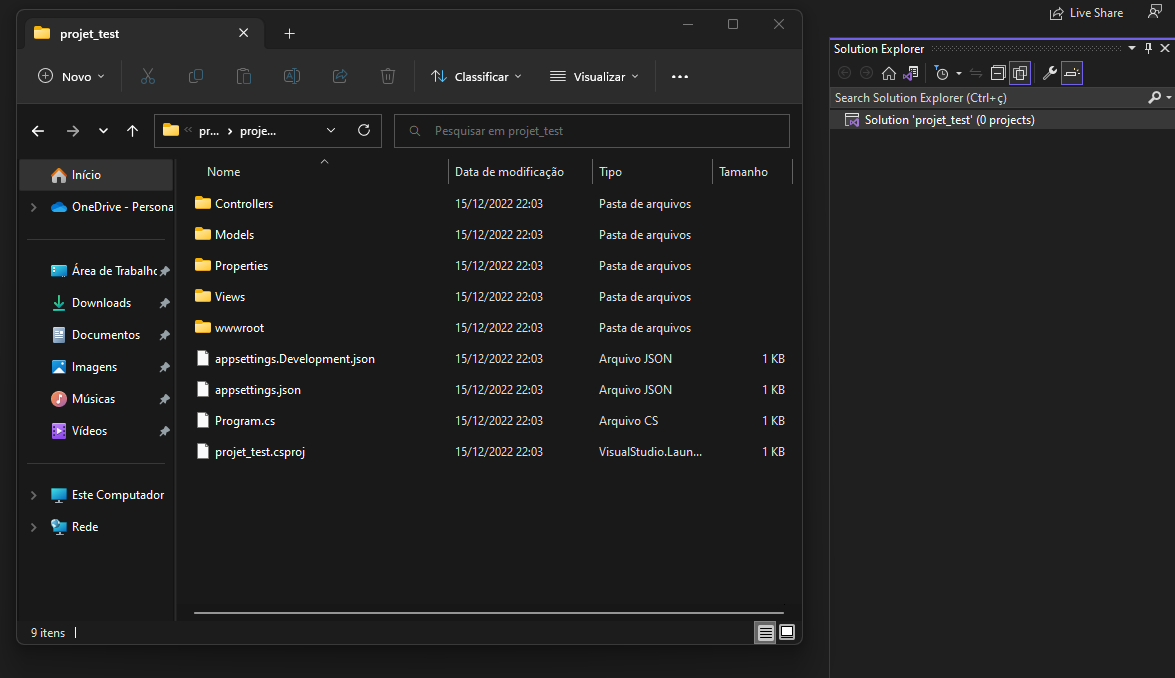Open the Novo menu in File Explorer

(71, 76)
